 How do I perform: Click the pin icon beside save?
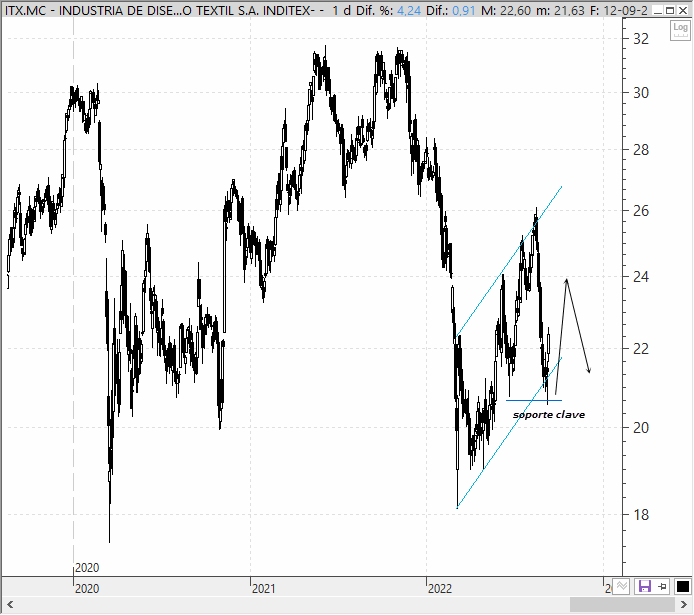tap(663, 587)
